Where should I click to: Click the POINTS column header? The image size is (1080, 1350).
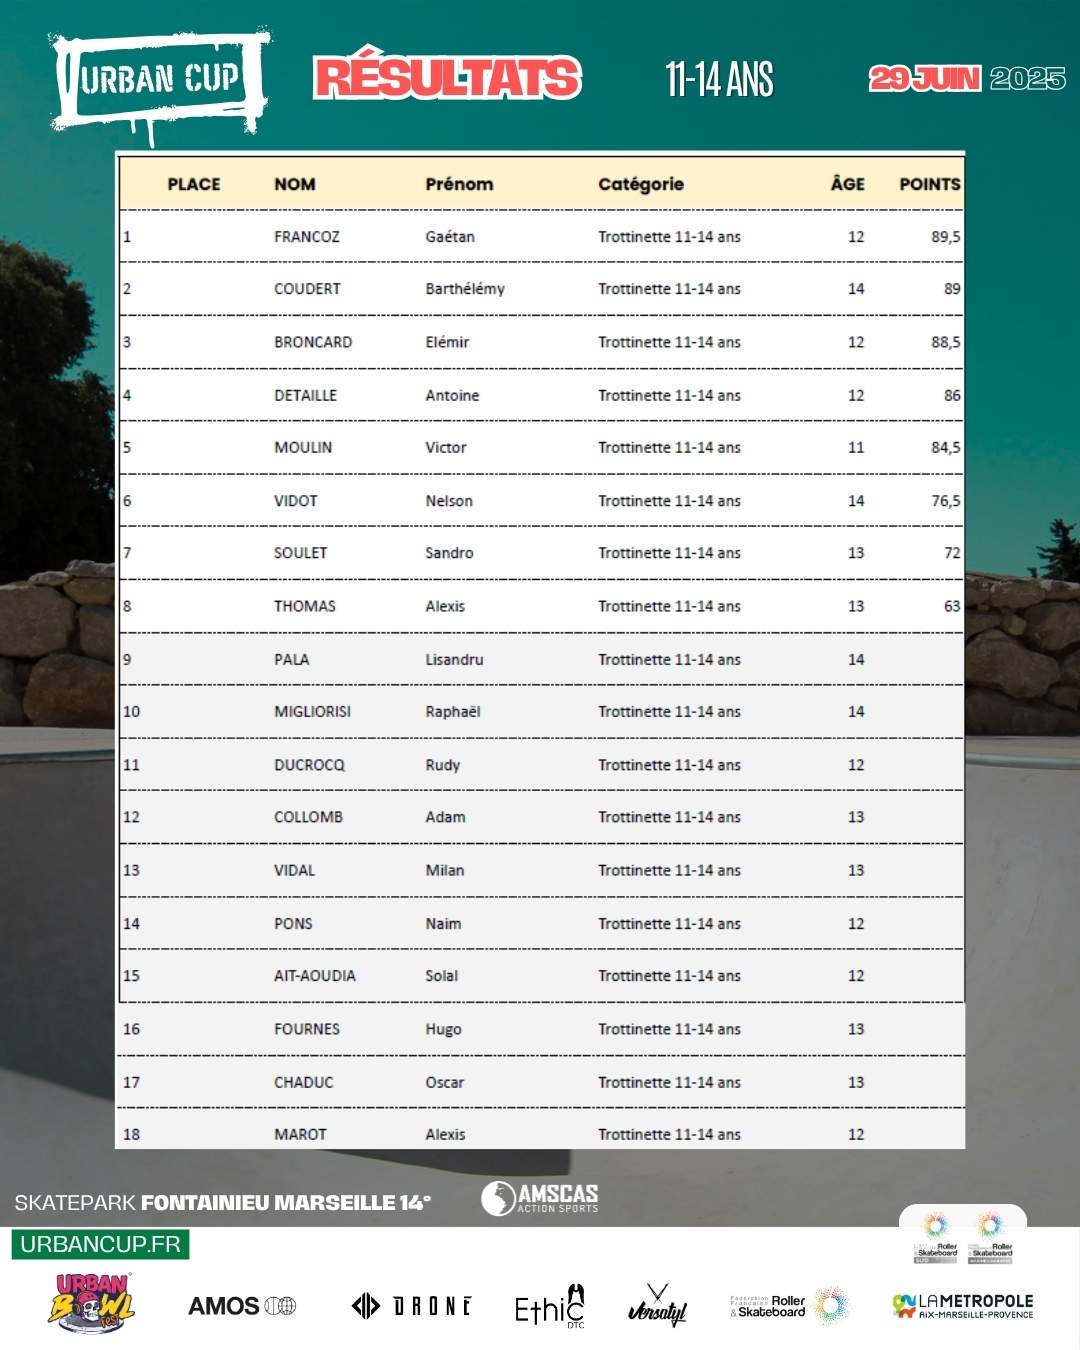pyautogui.click(x=930, y=184)
